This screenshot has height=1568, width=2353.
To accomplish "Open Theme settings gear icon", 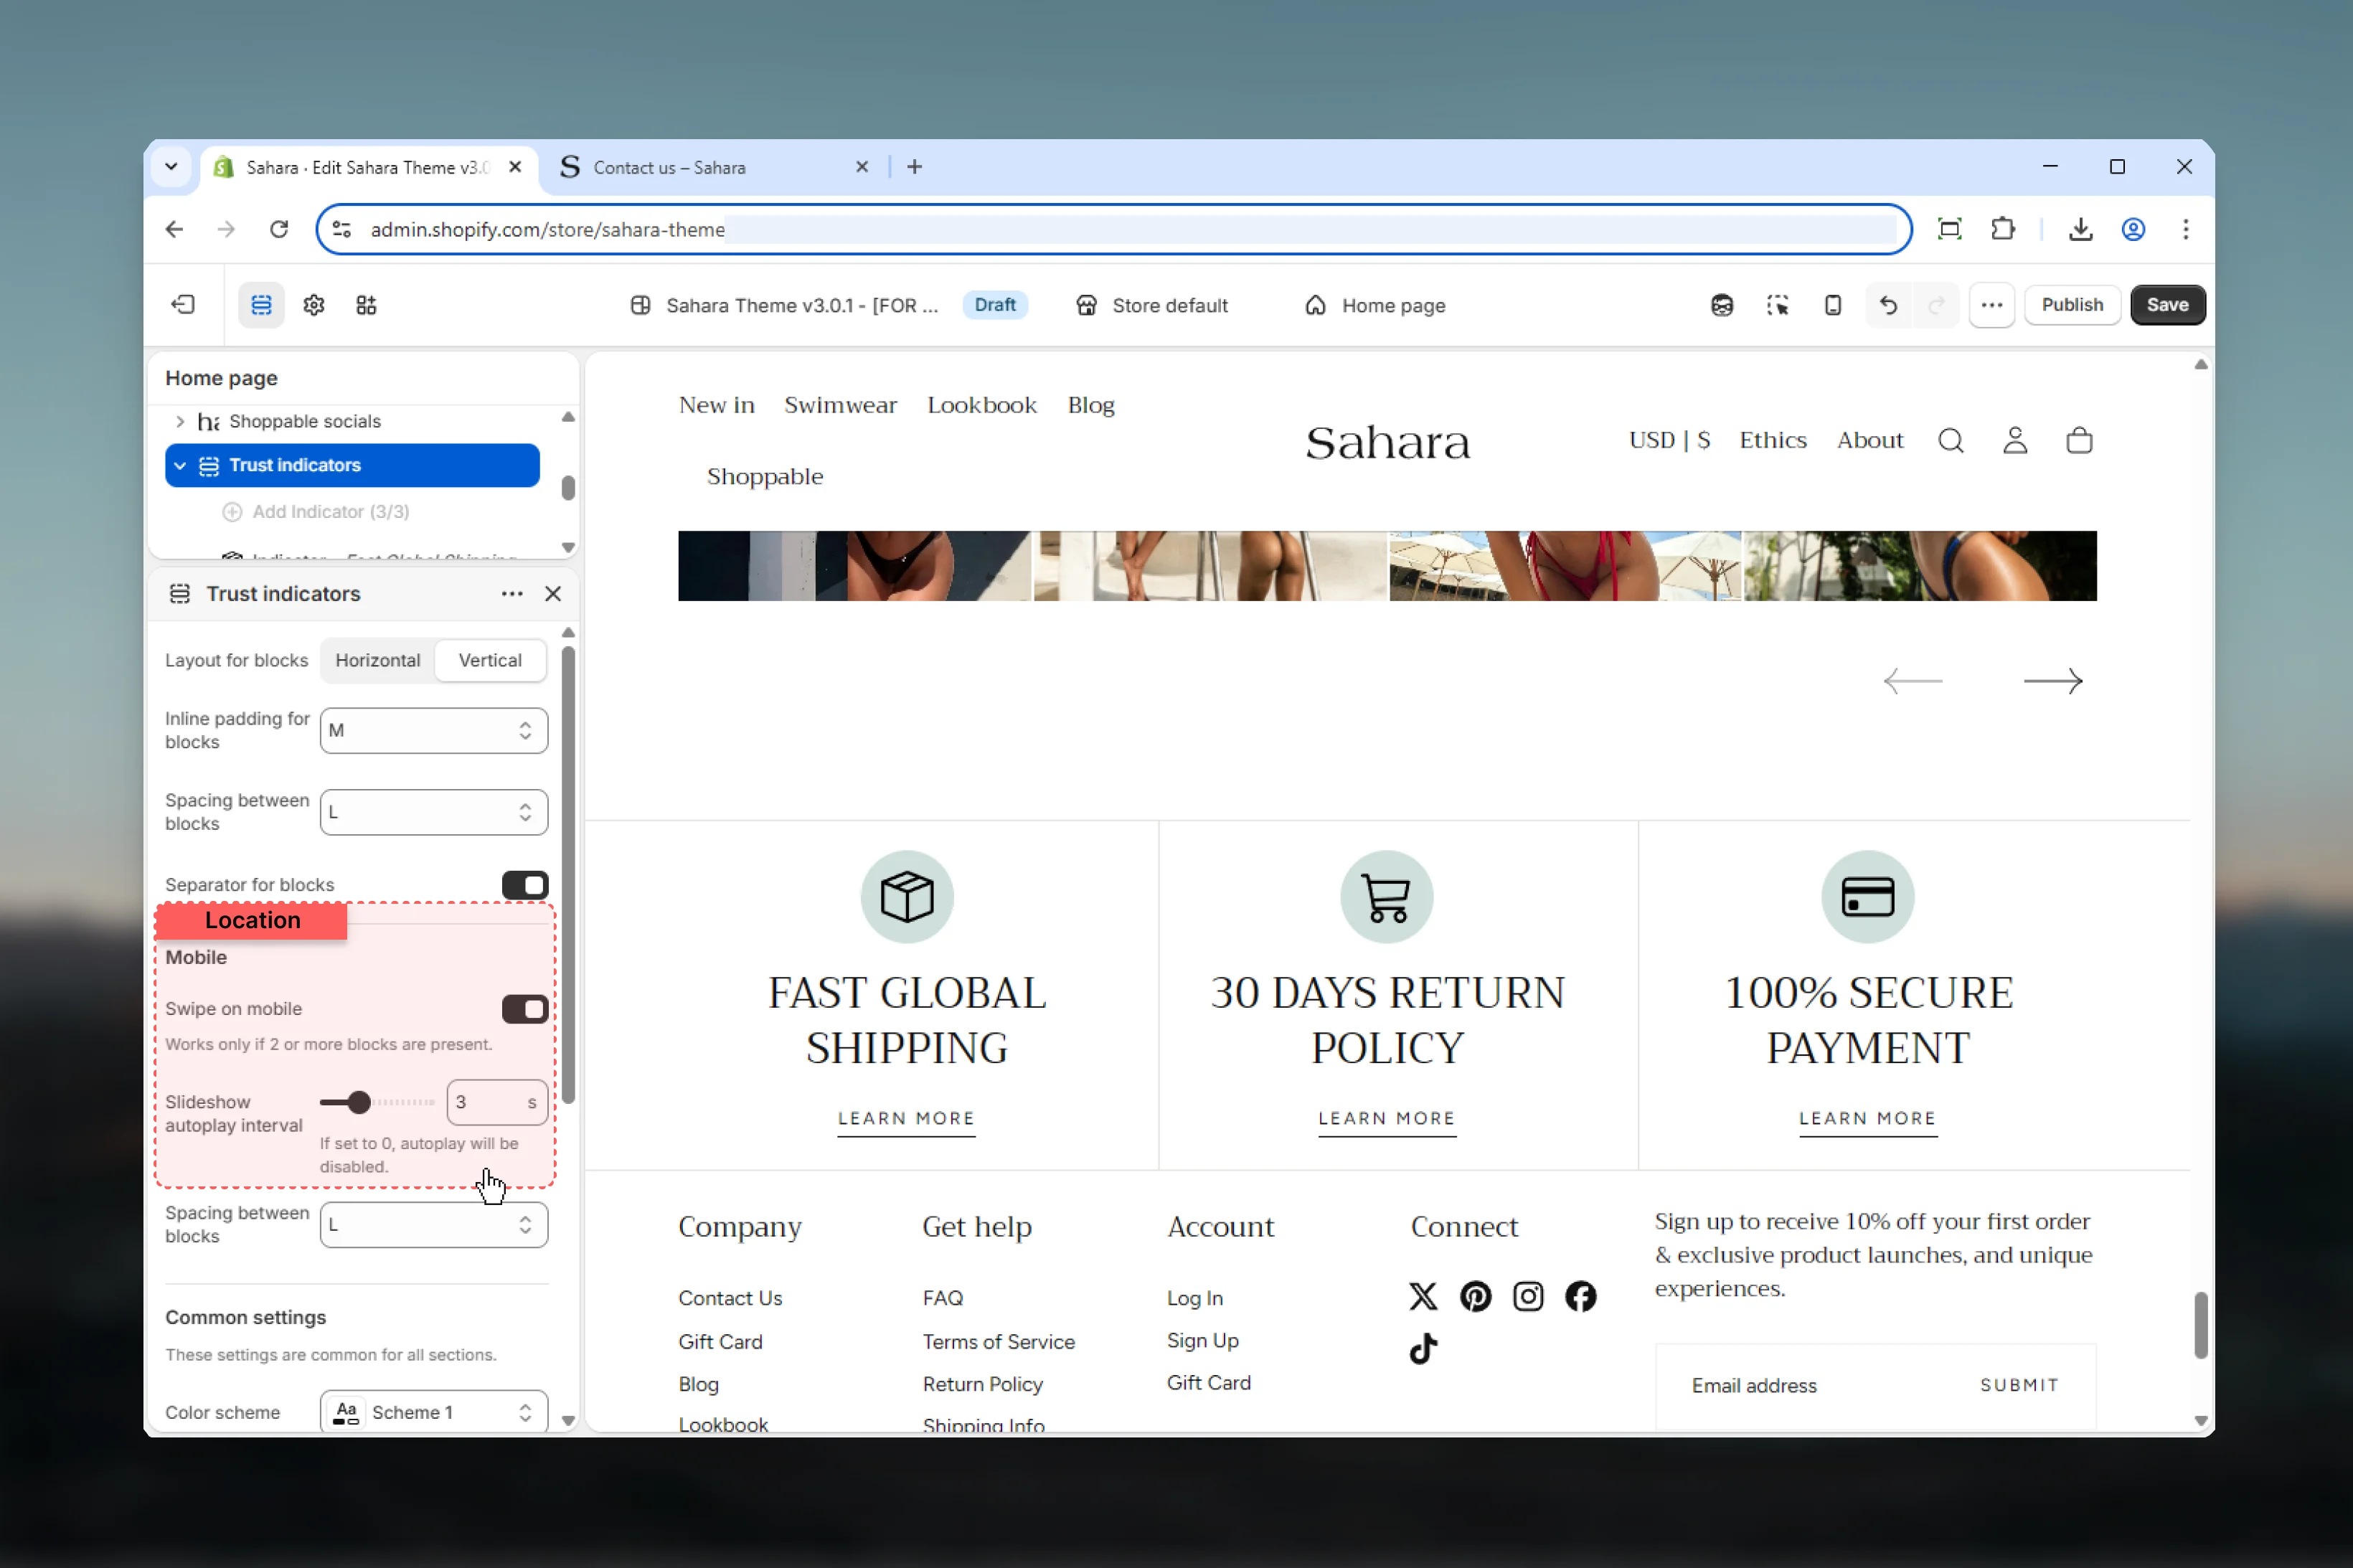I will [x=314, y=305].
